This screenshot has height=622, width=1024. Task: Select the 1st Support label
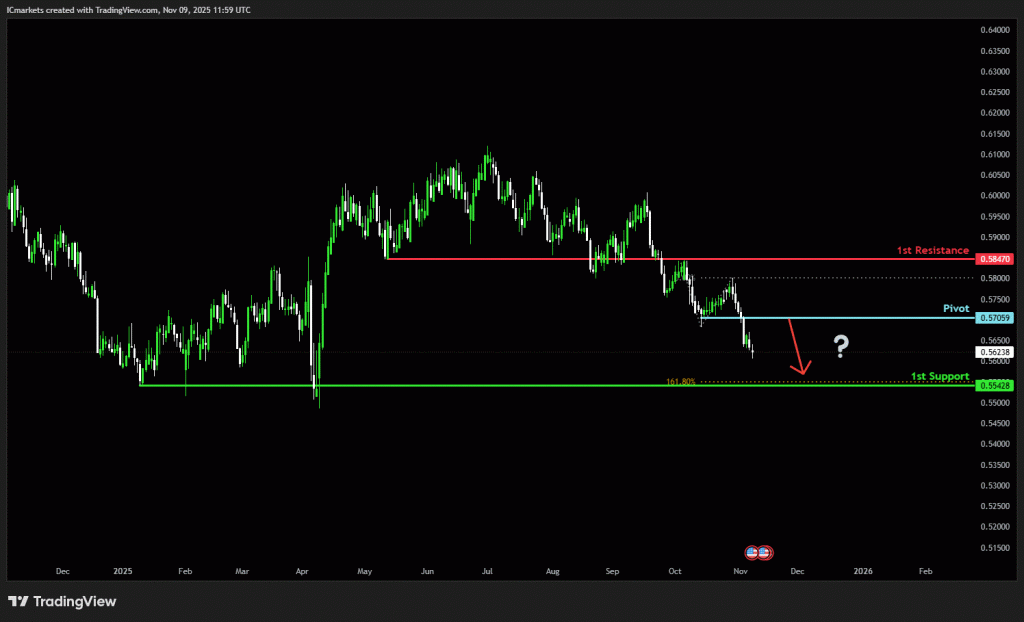939,376
